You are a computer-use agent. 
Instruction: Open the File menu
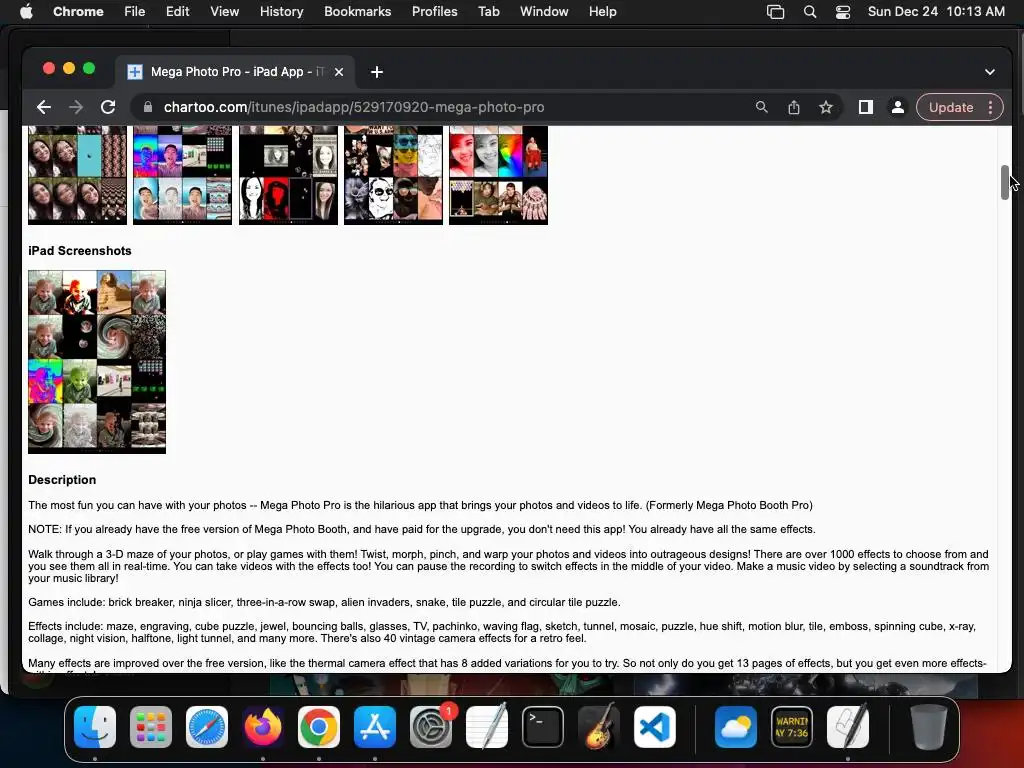[135, 11]
